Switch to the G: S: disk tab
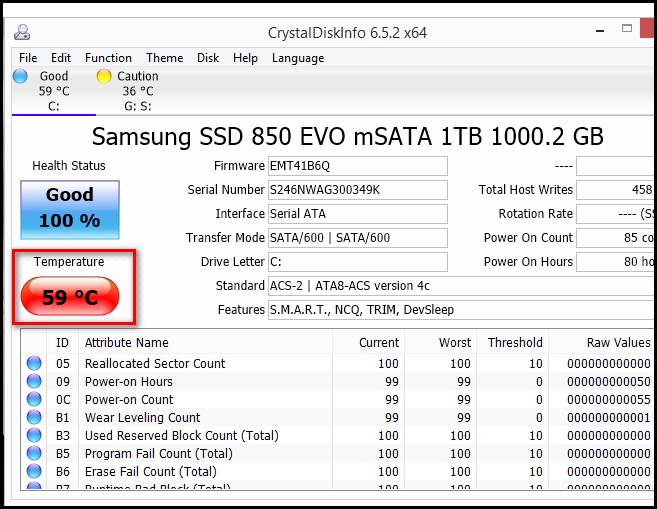Image resolution: width=657 pixels, height=509 pixels. tap(137, 91)
